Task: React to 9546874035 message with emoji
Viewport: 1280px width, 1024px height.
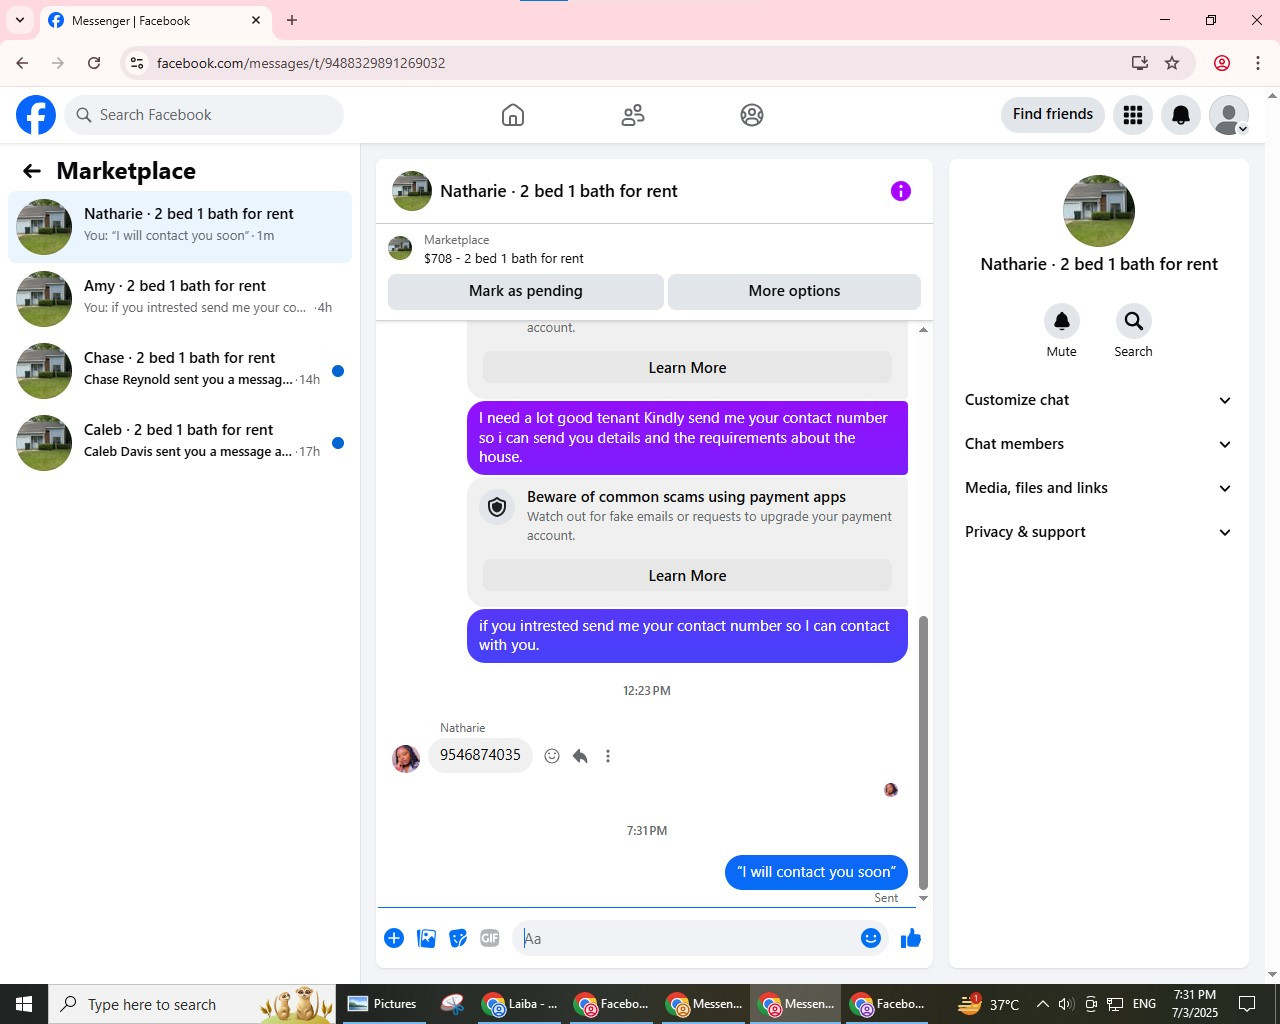Action: coord(552,756)
